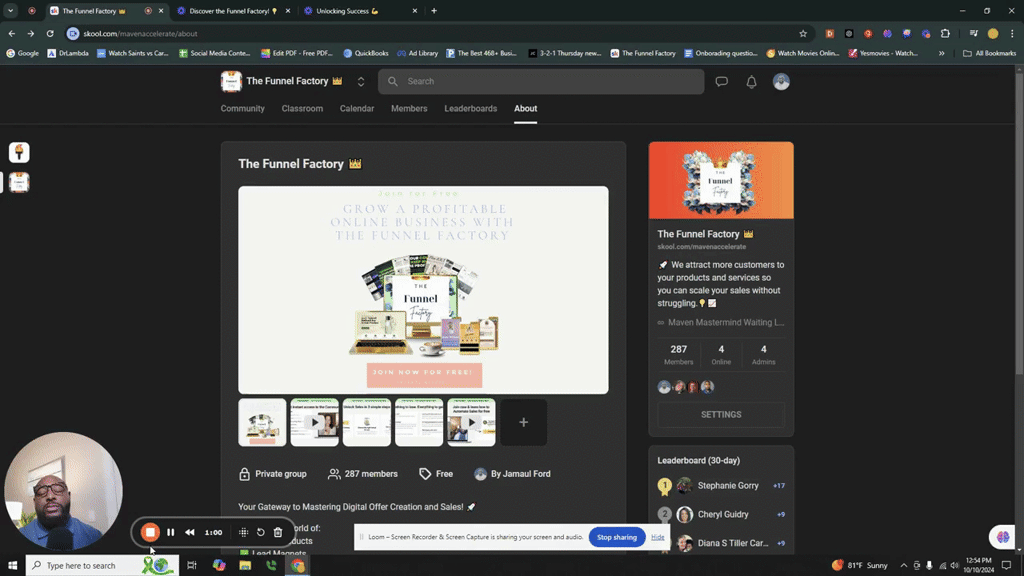Screen dimensions: 1024x576
Task: Open the Chrome extensions puzzle icon
Action: pos(945,33)
